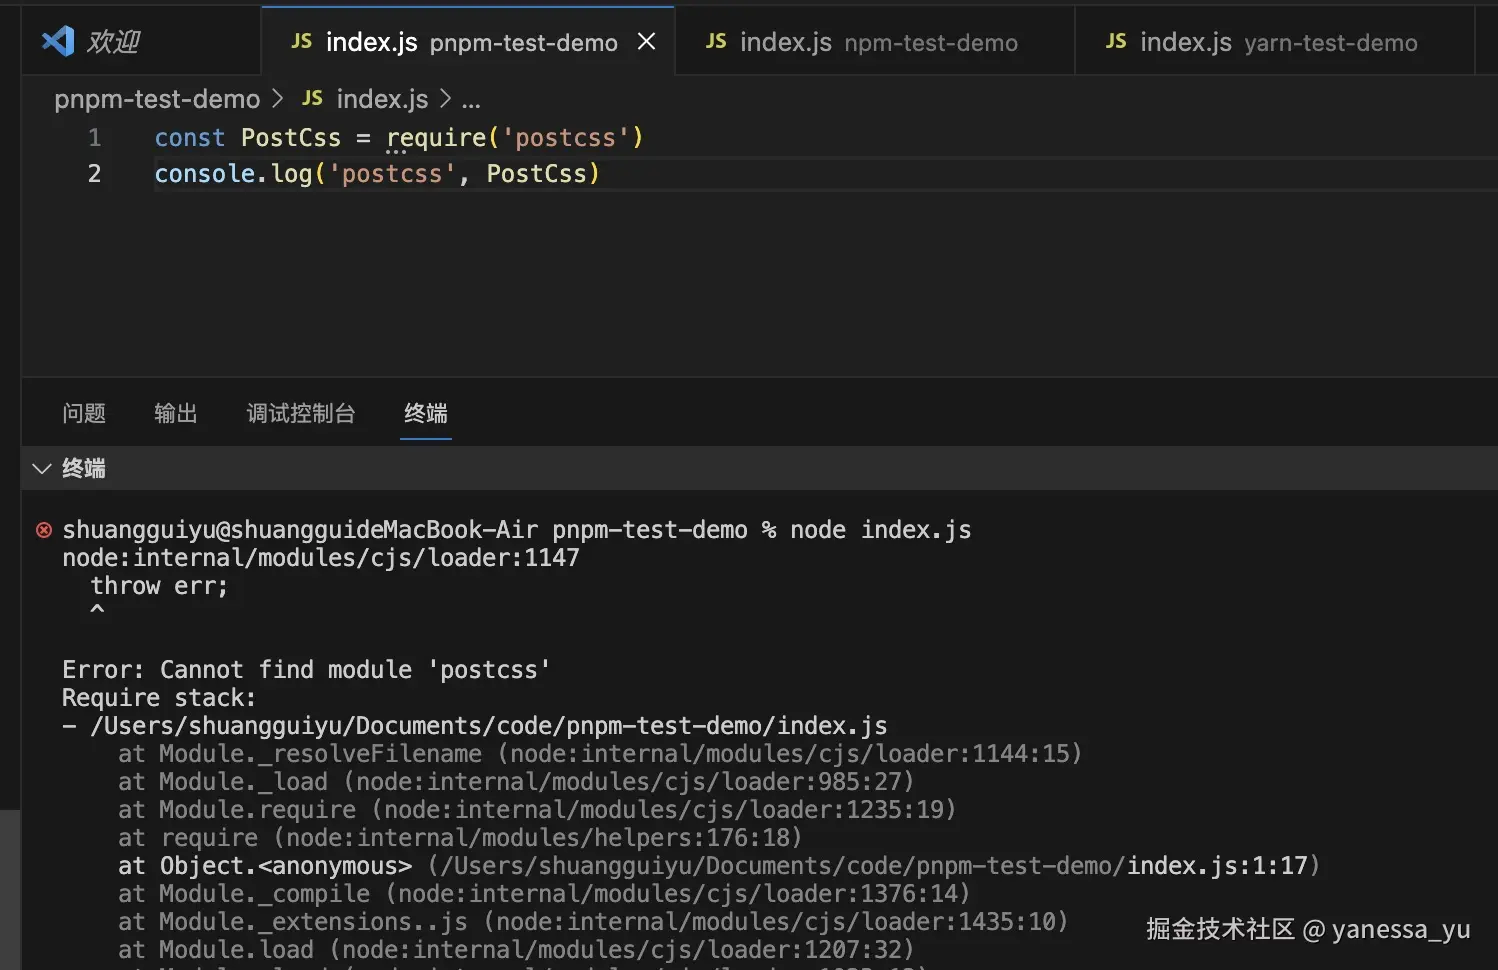Click line number 2 in gutter
This screenshot has width=1498, height=970.
(94, 174)
